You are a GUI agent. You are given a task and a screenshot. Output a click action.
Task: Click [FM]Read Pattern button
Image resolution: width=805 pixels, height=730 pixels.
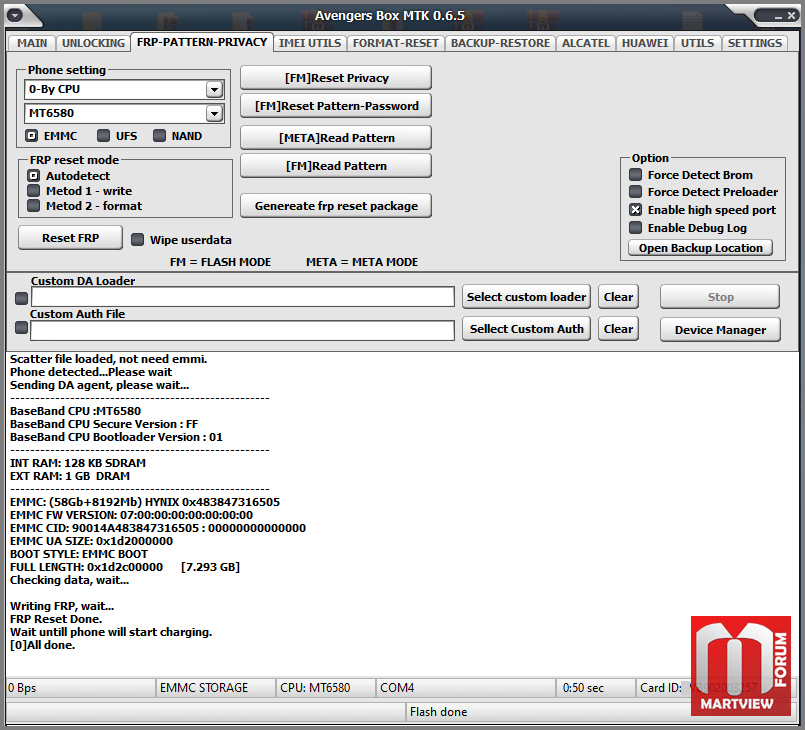(x=336, y=166)
